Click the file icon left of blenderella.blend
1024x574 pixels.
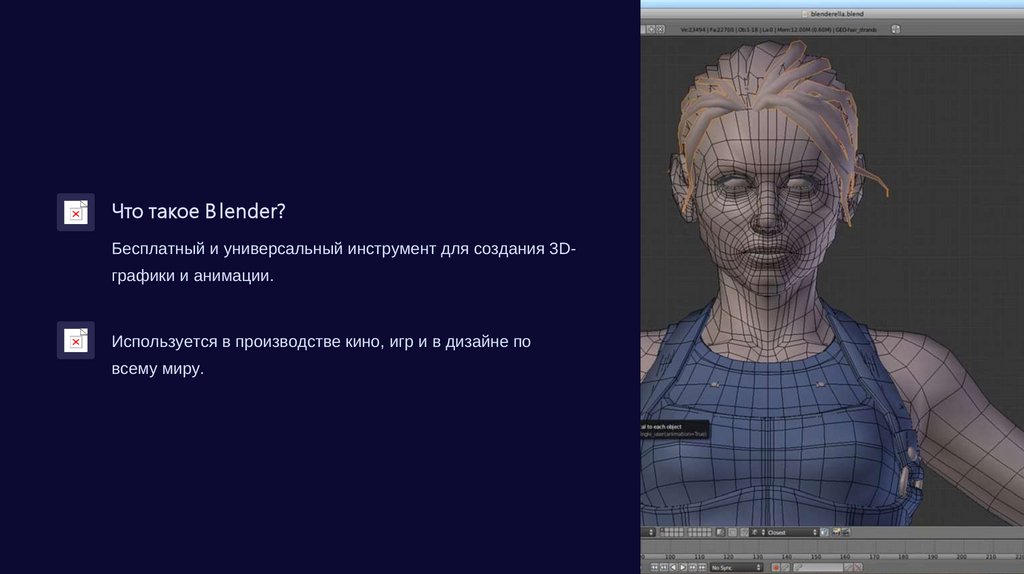(805, 14)
